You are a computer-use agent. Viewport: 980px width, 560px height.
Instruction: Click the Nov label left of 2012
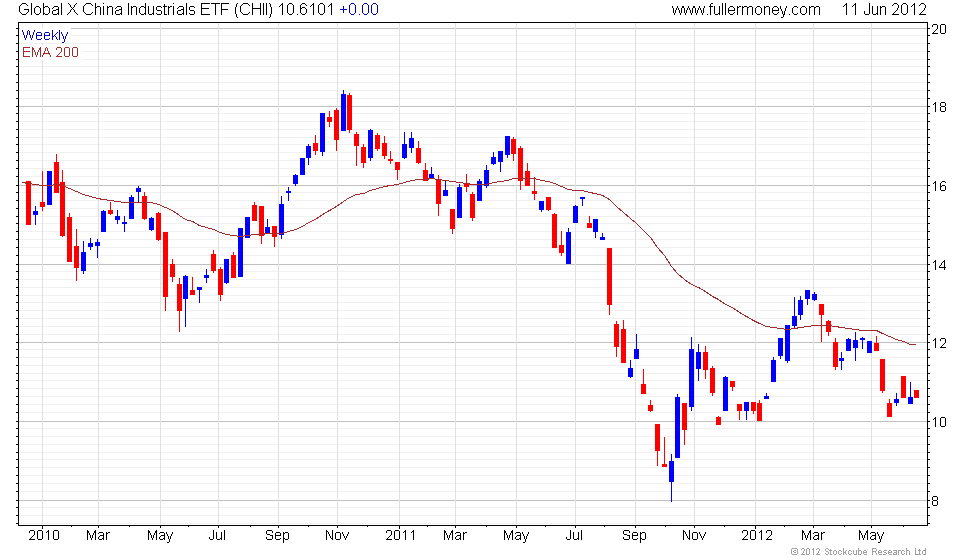click(694, 536)
